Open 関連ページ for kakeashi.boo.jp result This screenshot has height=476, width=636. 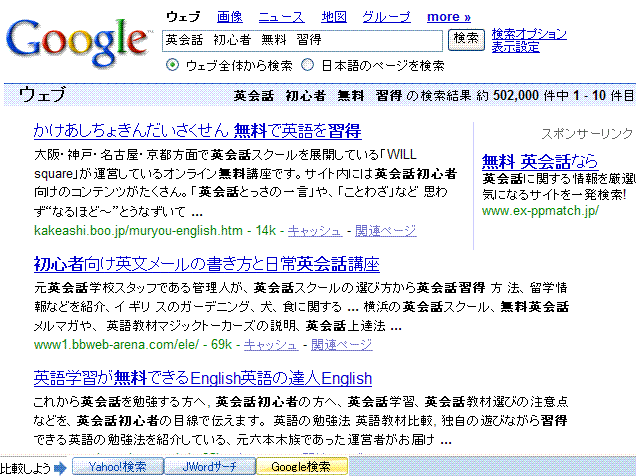[x=386, y=231]
